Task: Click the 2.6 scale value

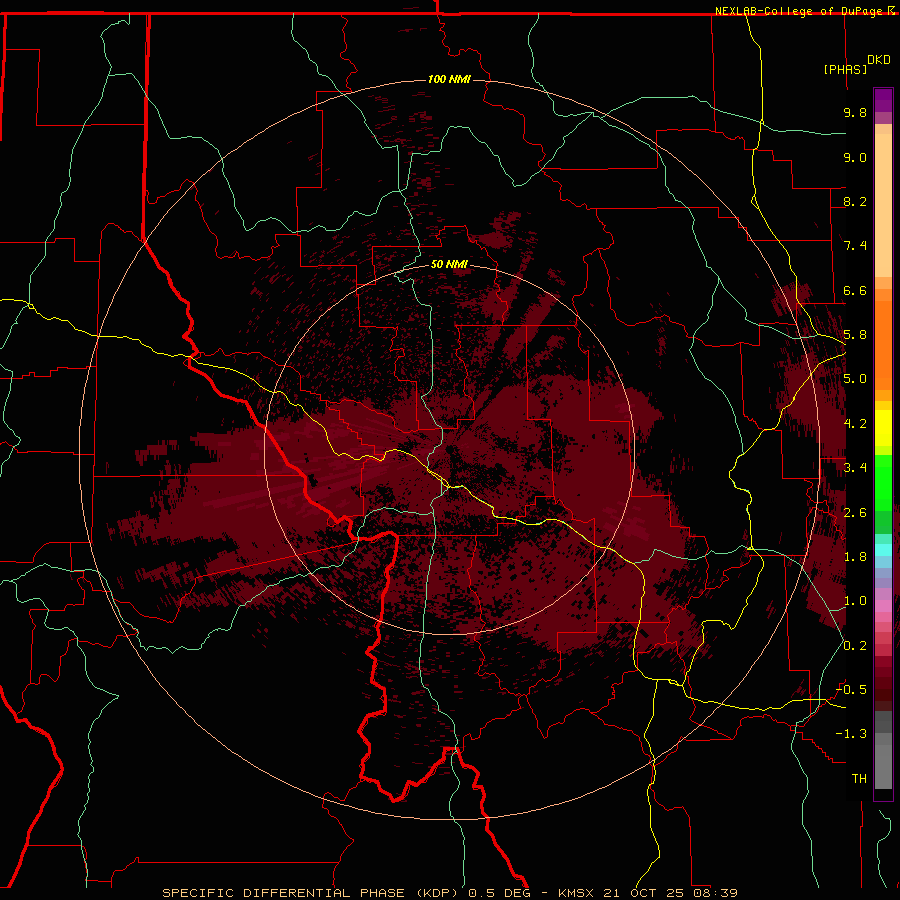Action: pos(855,512)
